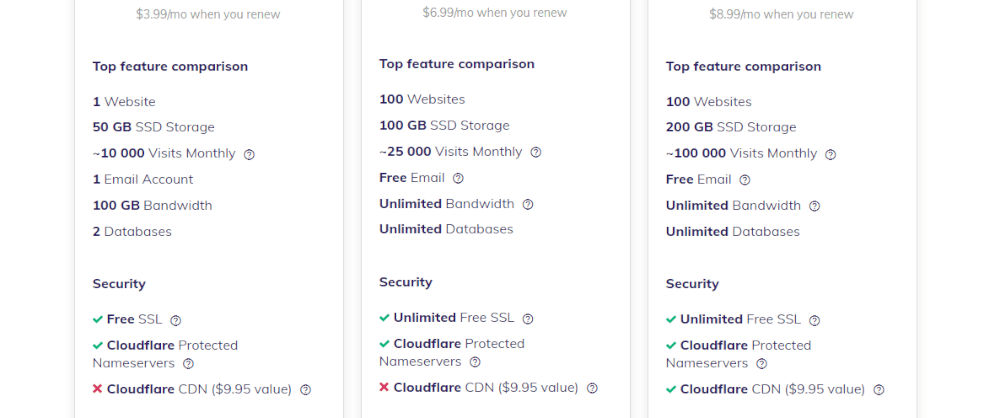
Task: Click the "$3.99/mo when you renew" text
Action: pyautogui.click(x=208, y=15)
